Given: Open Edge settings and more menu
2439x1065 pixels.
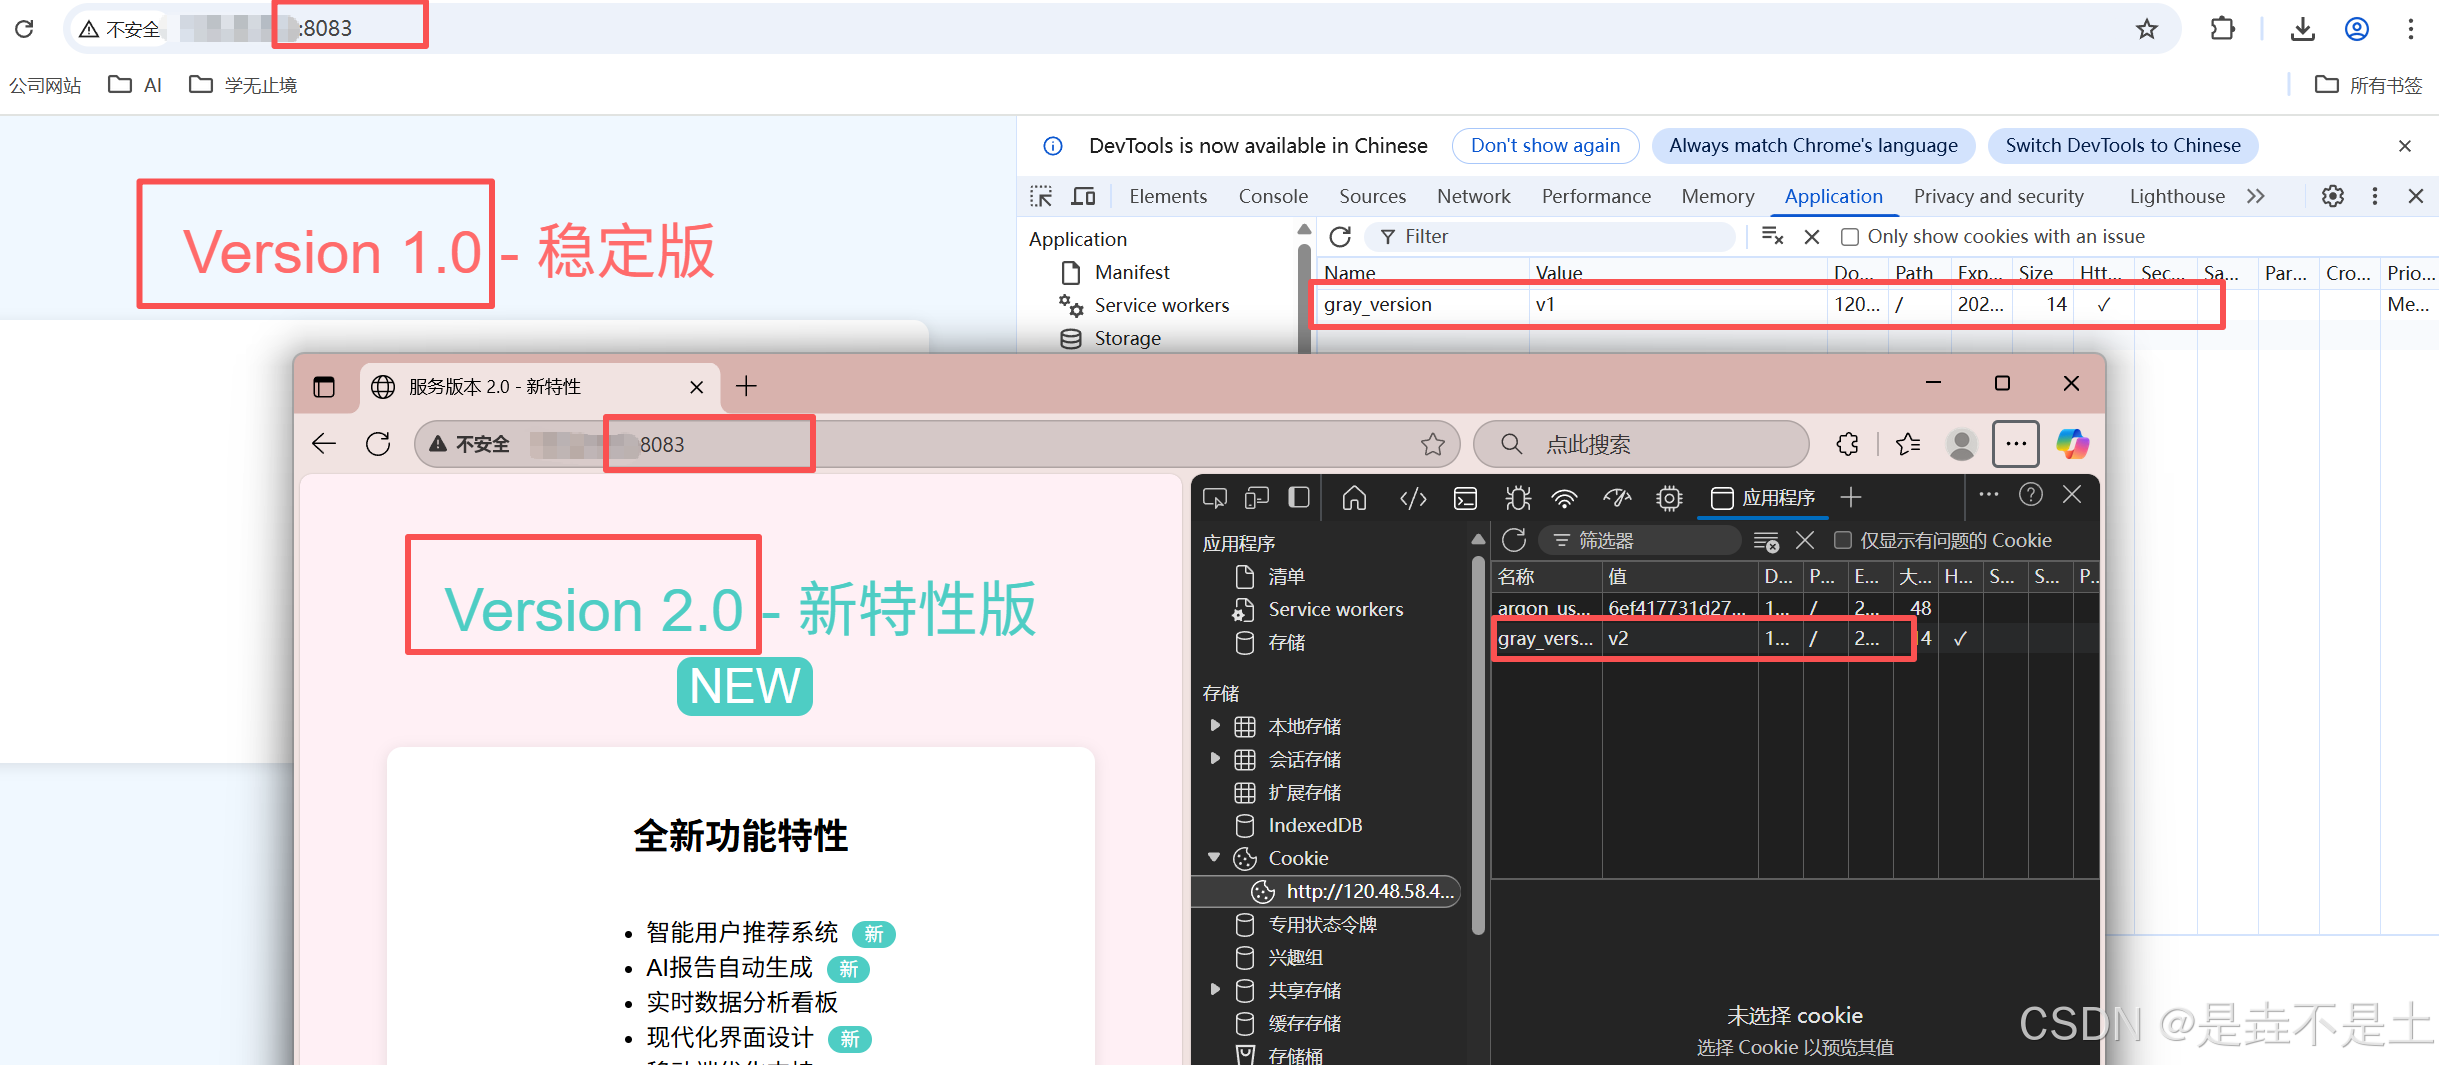Looking at the screenshot, I should [x=2016, y=444].
